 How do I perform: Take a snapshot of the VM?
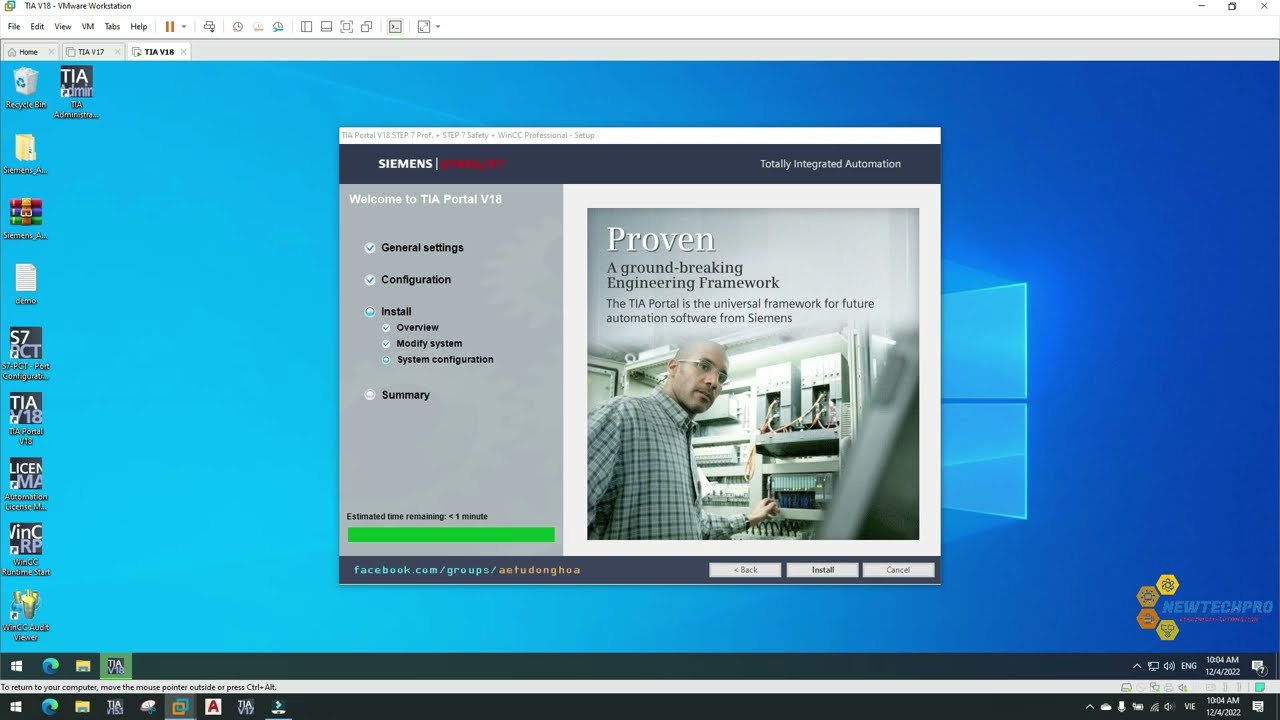coord(238,27)
